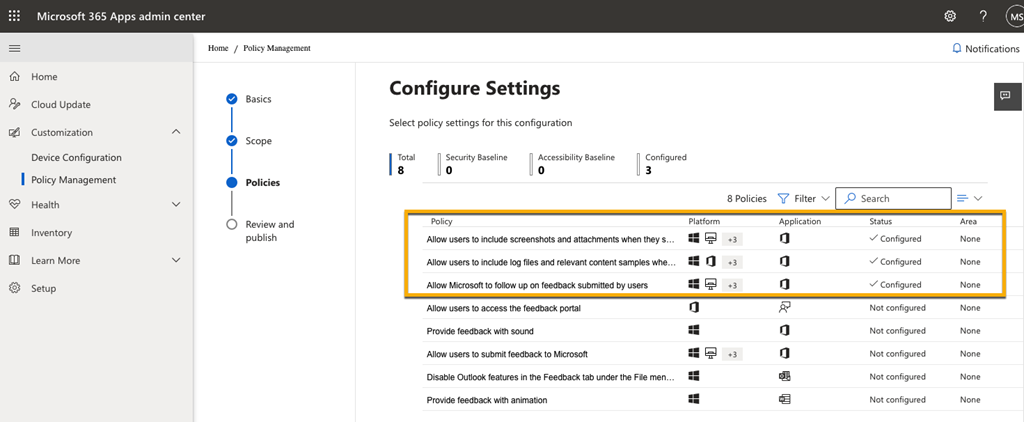Sort by Policy column header
Viewport: 1024px width, 422px height.
[441, 221]
